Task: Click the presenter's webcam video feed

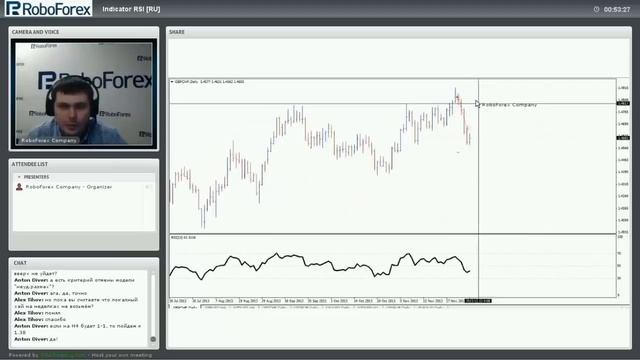Action: [84, 94]
